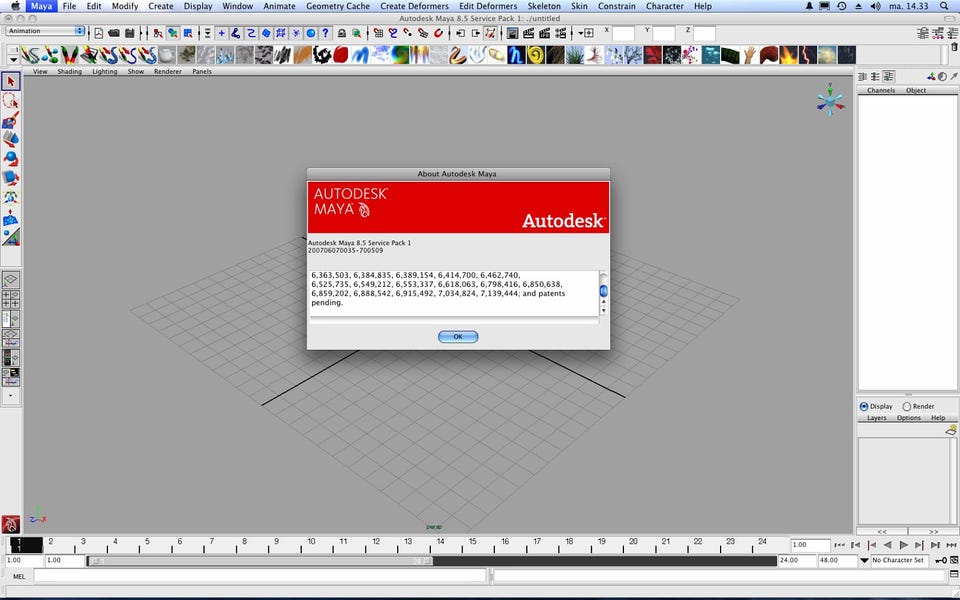Select the yellow spiral shelf icon
Image resolution: width=960 pixels, height=600 pixels.
535,55
